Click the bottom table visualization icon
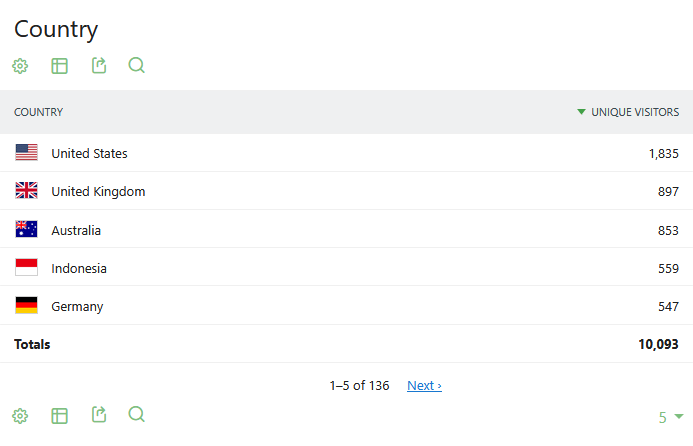Viewport: 693px width, 446px height. [60, 416]
